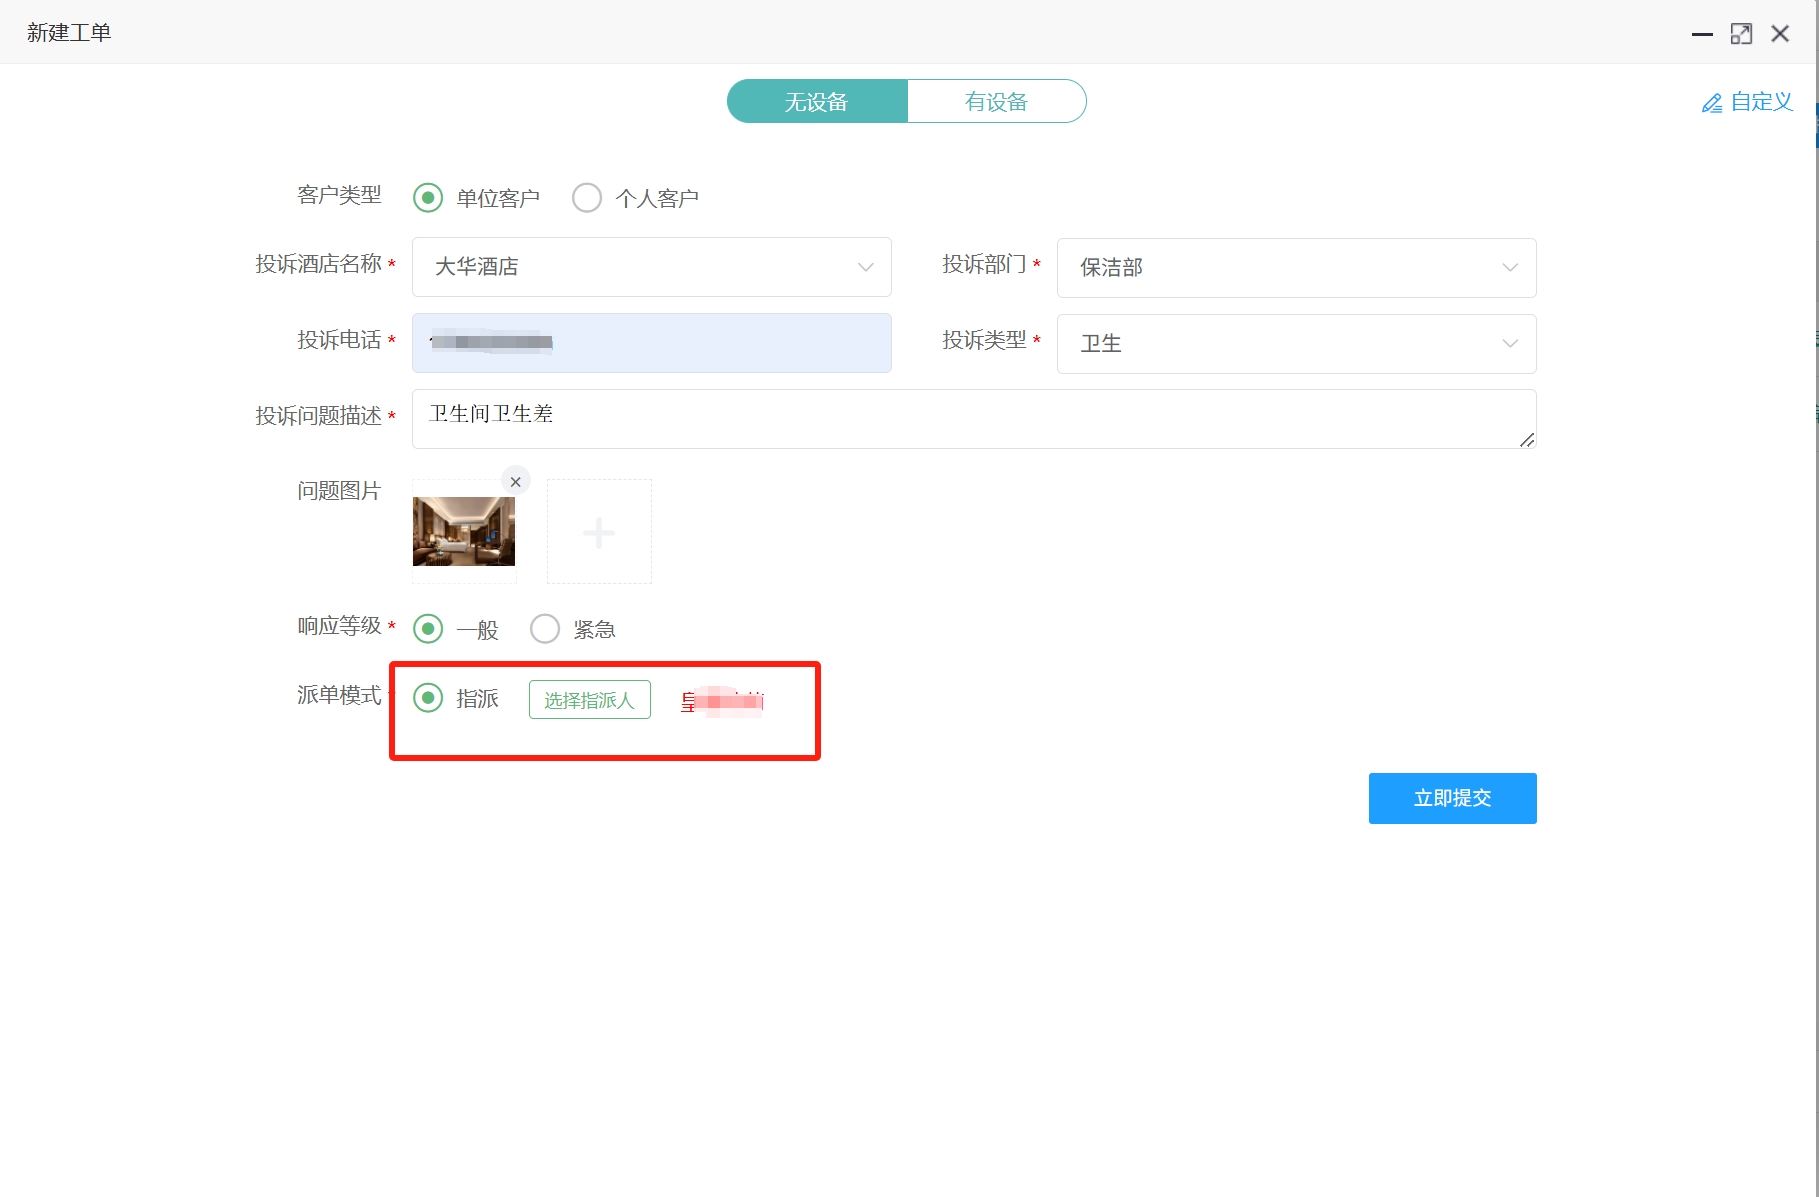Screen dimensions: 1819x1197
Task: Open the uploaded hotel room thumbnail
Action: [x=464, y=532]
